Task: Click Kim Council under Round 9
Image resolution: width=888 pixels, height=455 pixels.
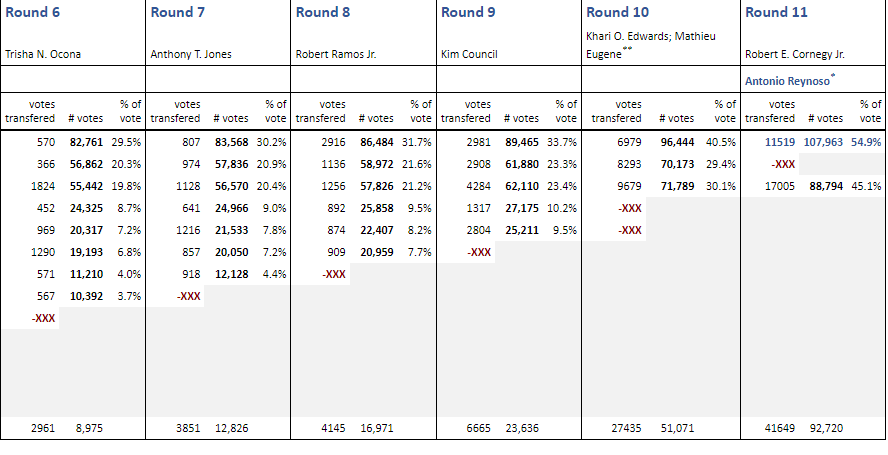Action: pos(469,54)
